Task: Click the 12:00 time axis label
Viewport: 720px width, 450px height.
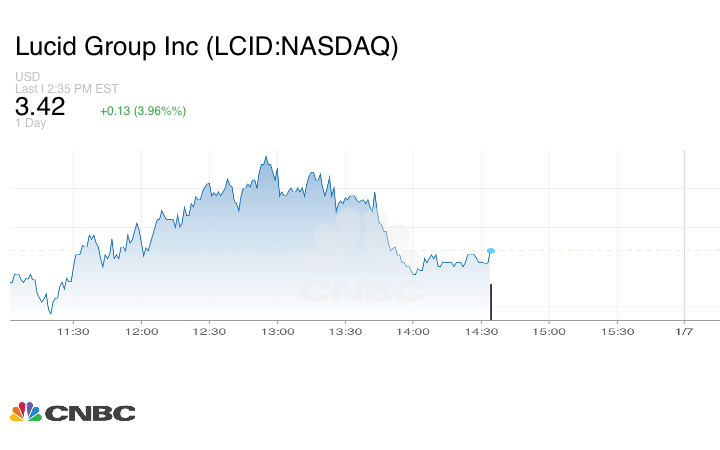Action: (x=142, y=331)
